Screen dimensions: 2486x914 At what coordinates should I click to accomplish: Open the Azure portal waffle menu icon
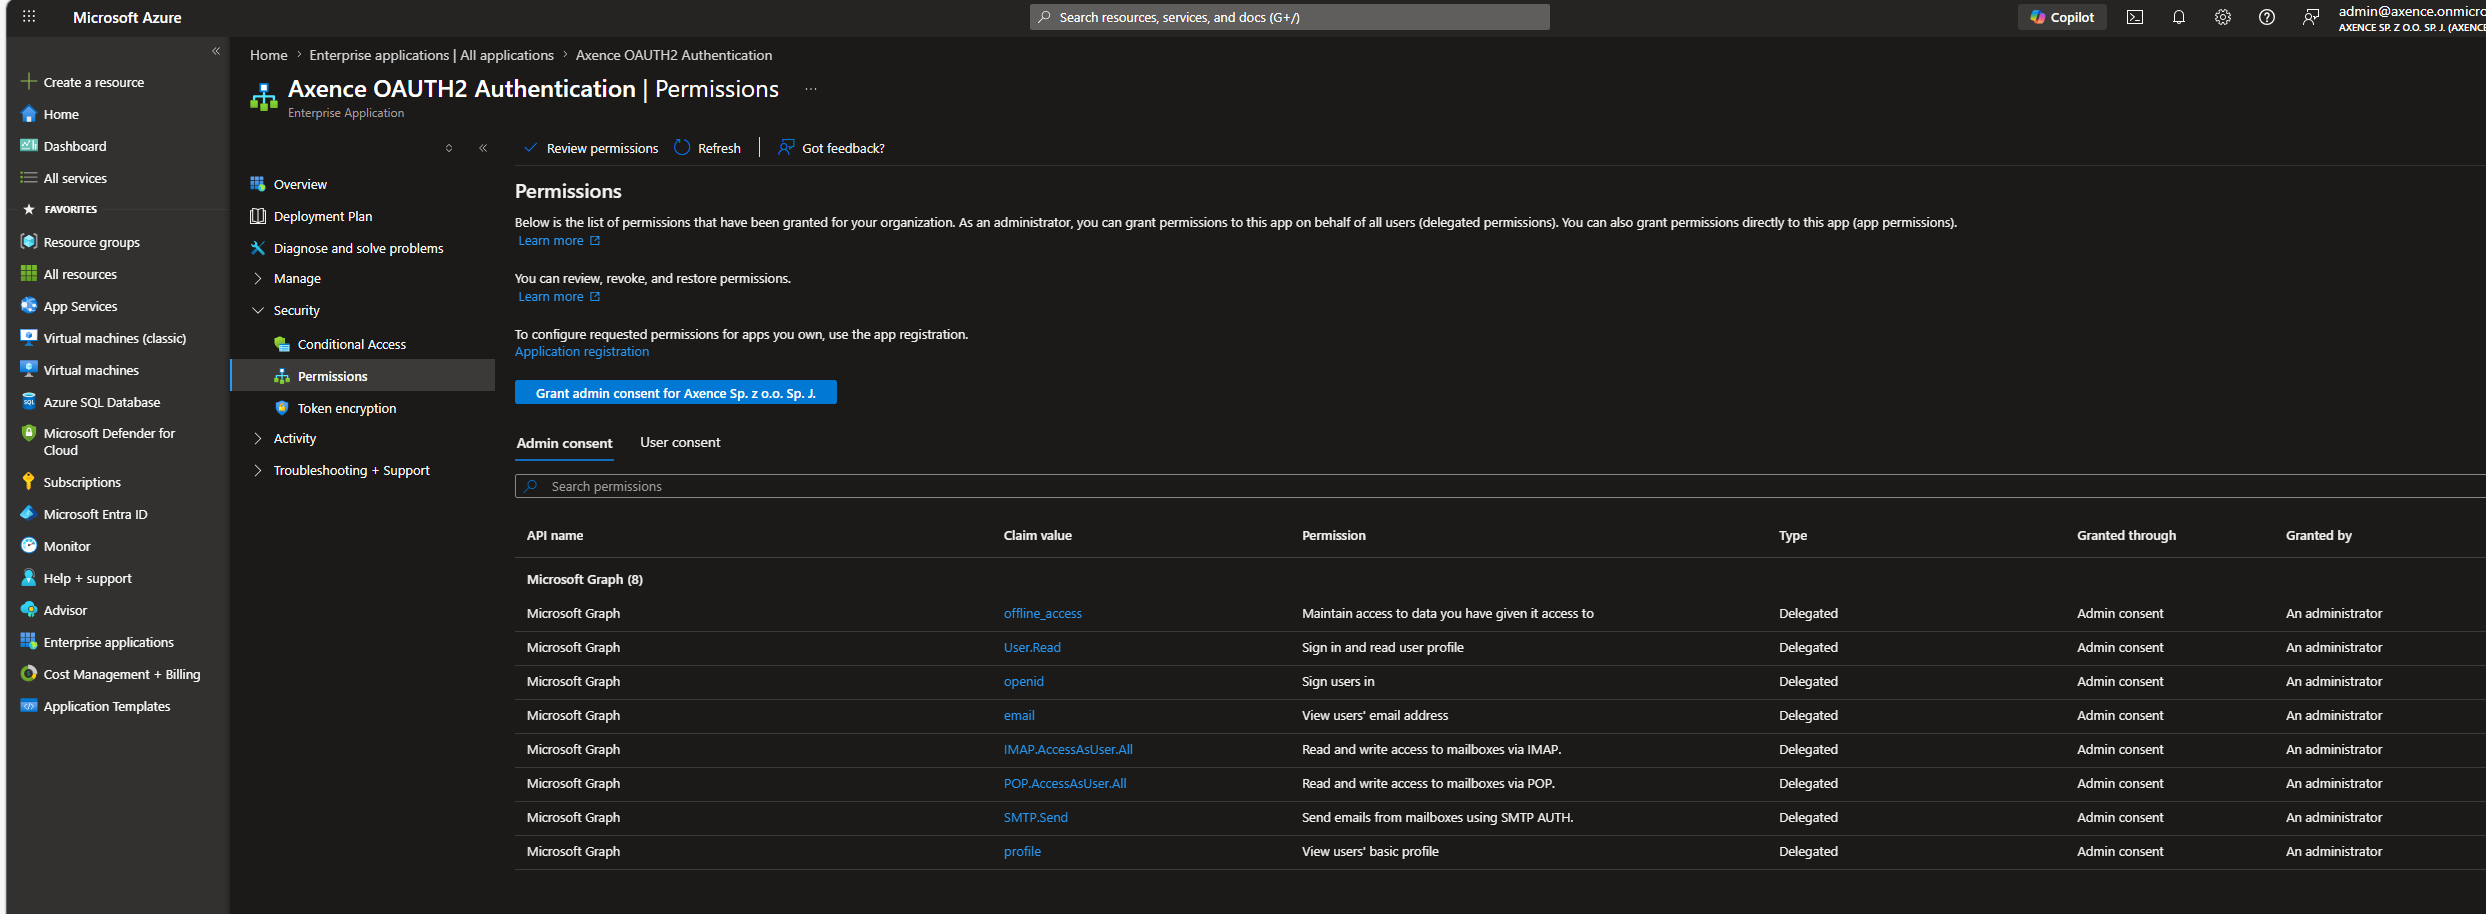29,17
